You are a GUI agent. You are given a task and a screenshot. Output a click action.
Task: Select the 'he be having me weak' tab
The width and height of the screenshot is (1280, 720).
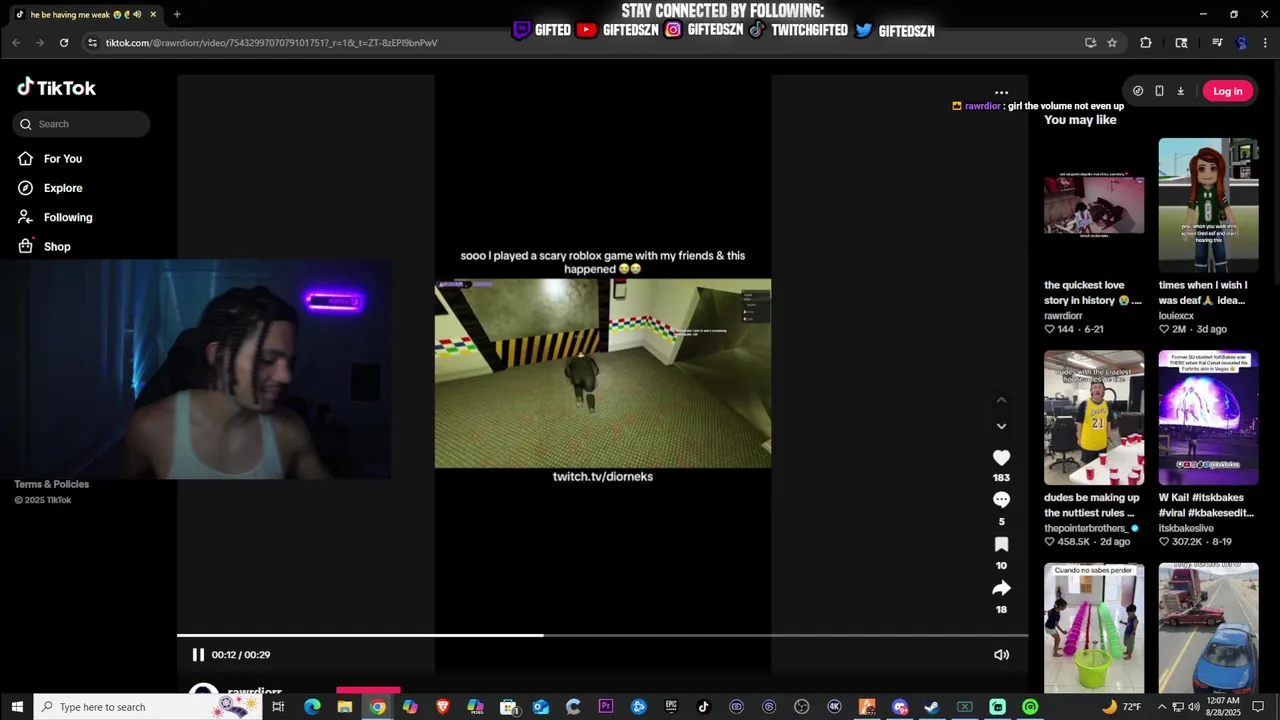[x=85, y=14]
